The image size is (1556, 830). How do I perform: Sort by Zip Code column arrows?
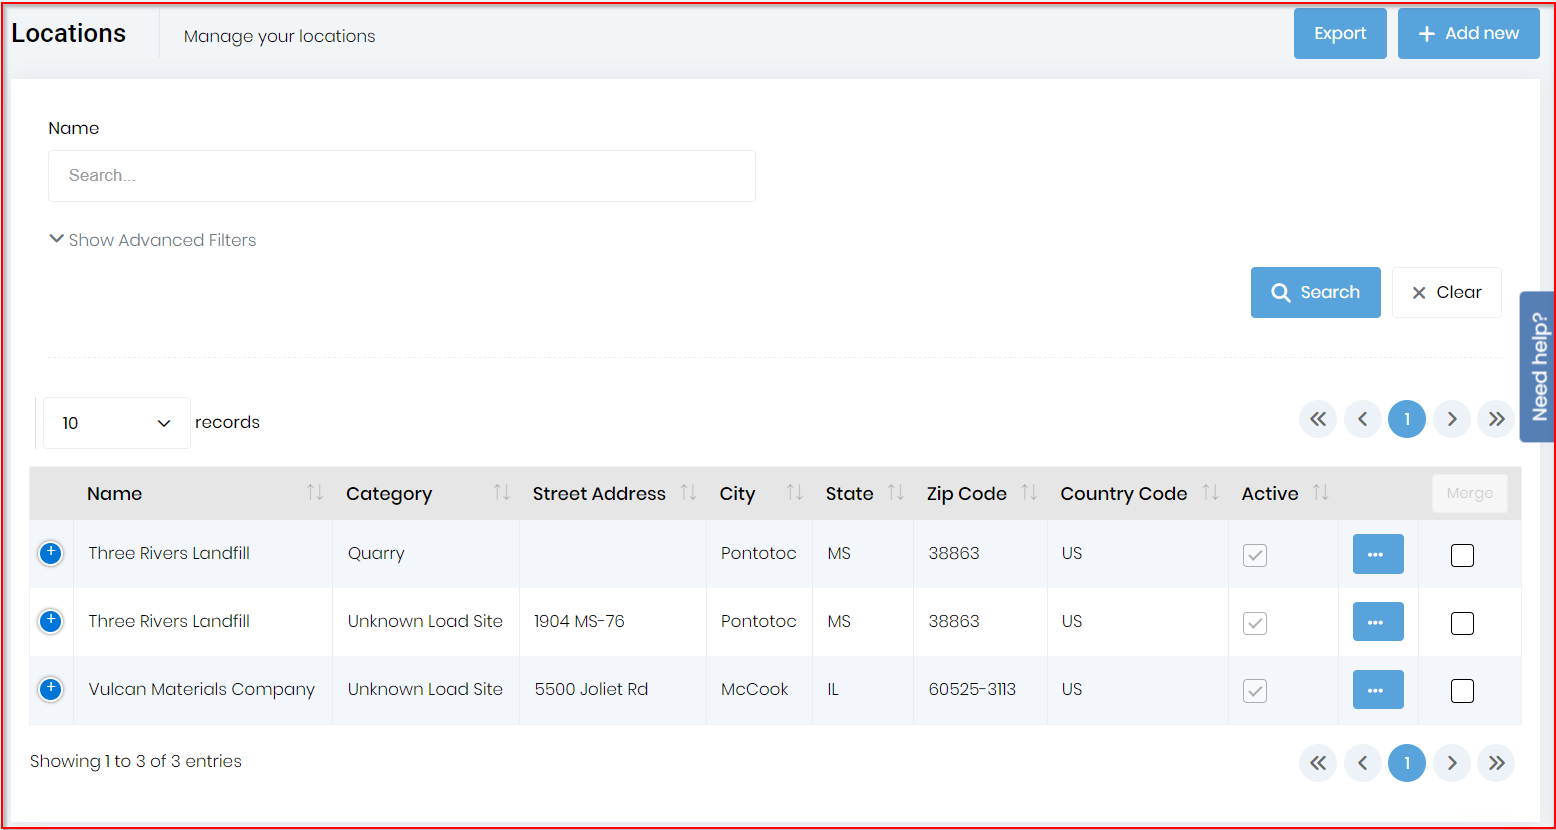coord(1028,493)
